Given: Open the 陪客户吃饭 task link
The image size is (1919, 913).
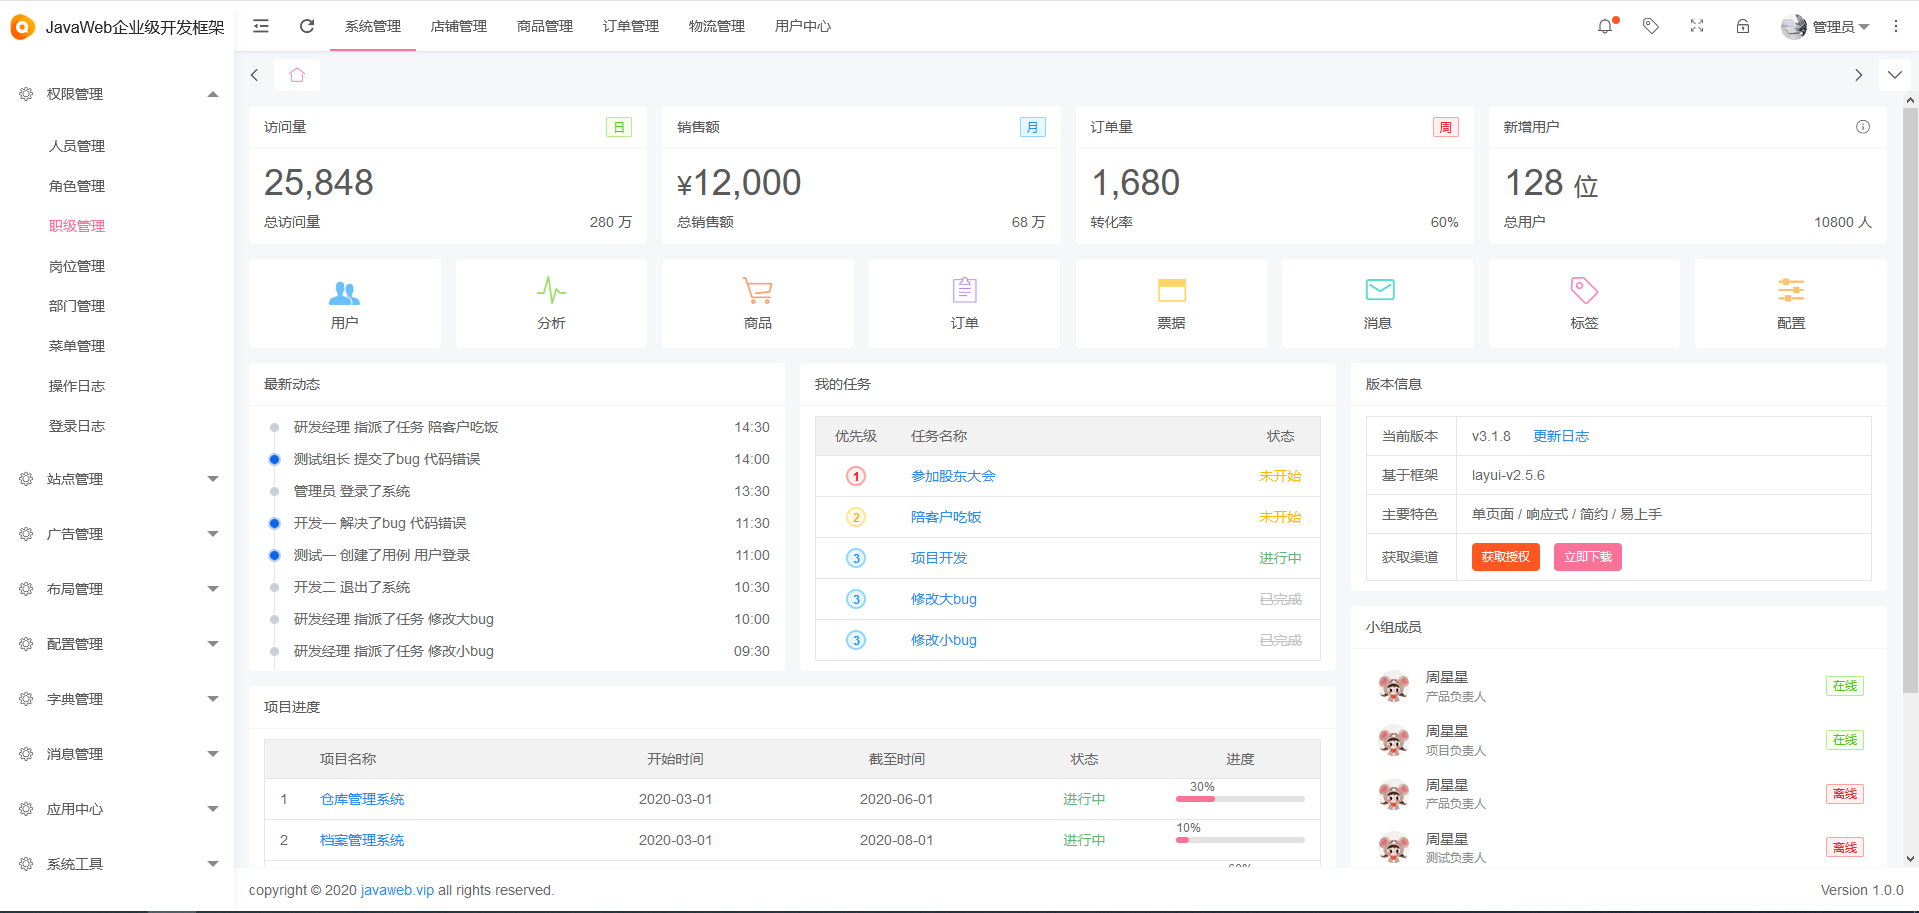Looking at the screenshot, I should coord(945,517).
